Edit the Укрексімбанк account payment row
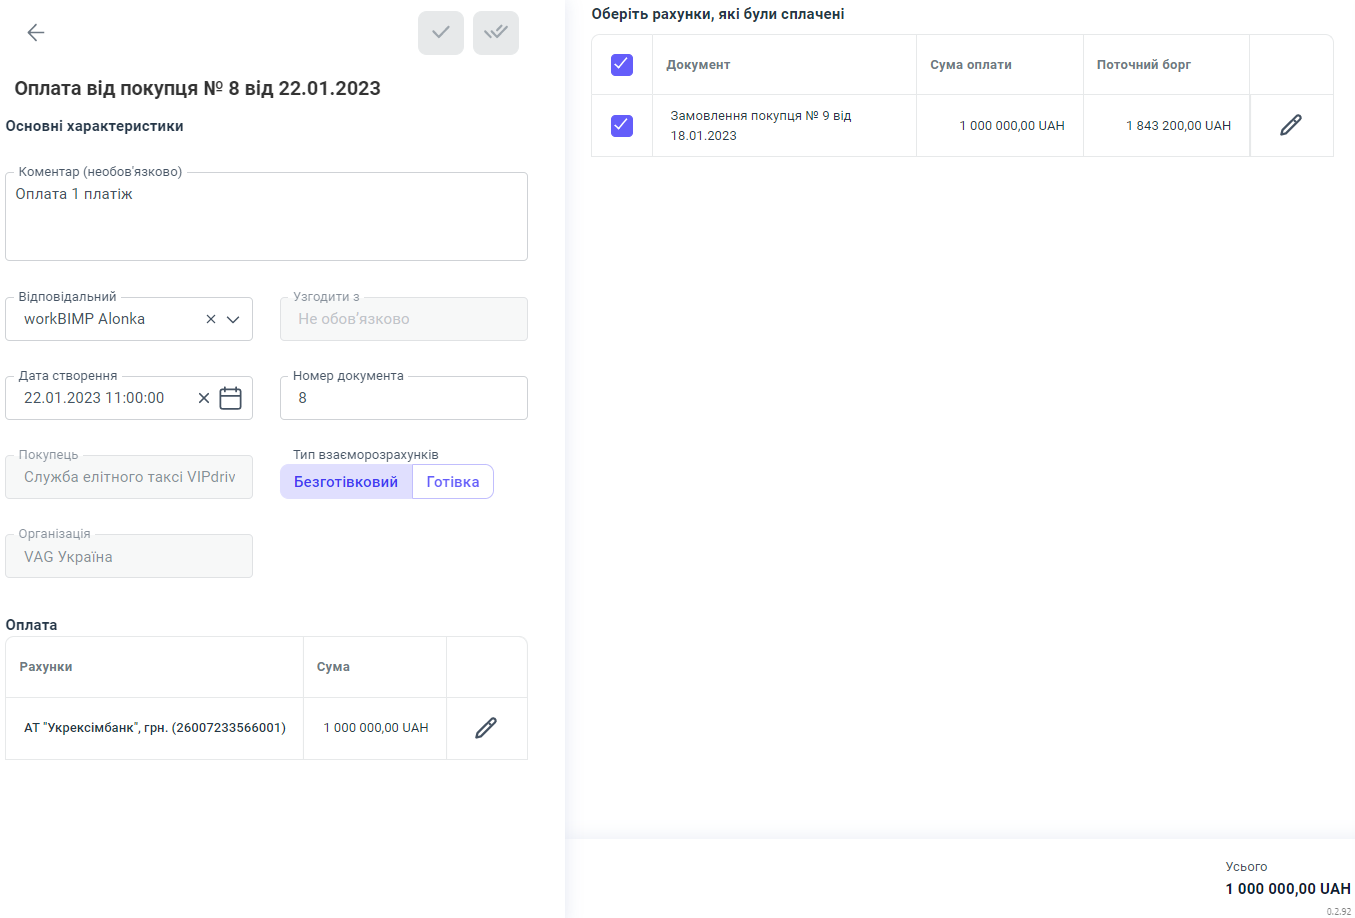 (486, 728)
